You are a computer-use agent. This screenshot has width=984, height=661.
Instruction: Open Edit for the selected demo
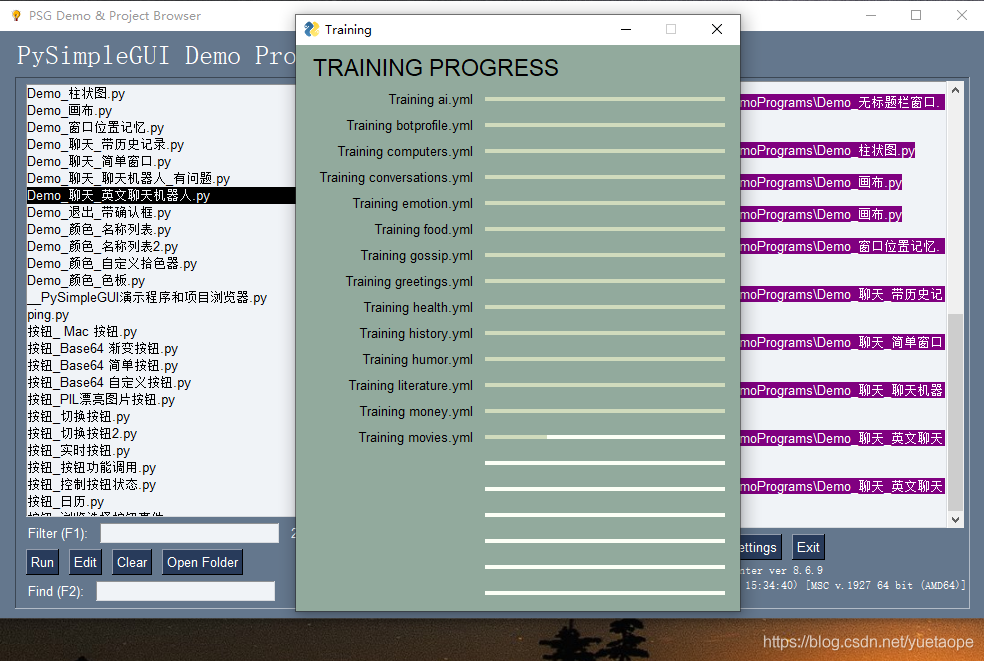click(85, 562)
